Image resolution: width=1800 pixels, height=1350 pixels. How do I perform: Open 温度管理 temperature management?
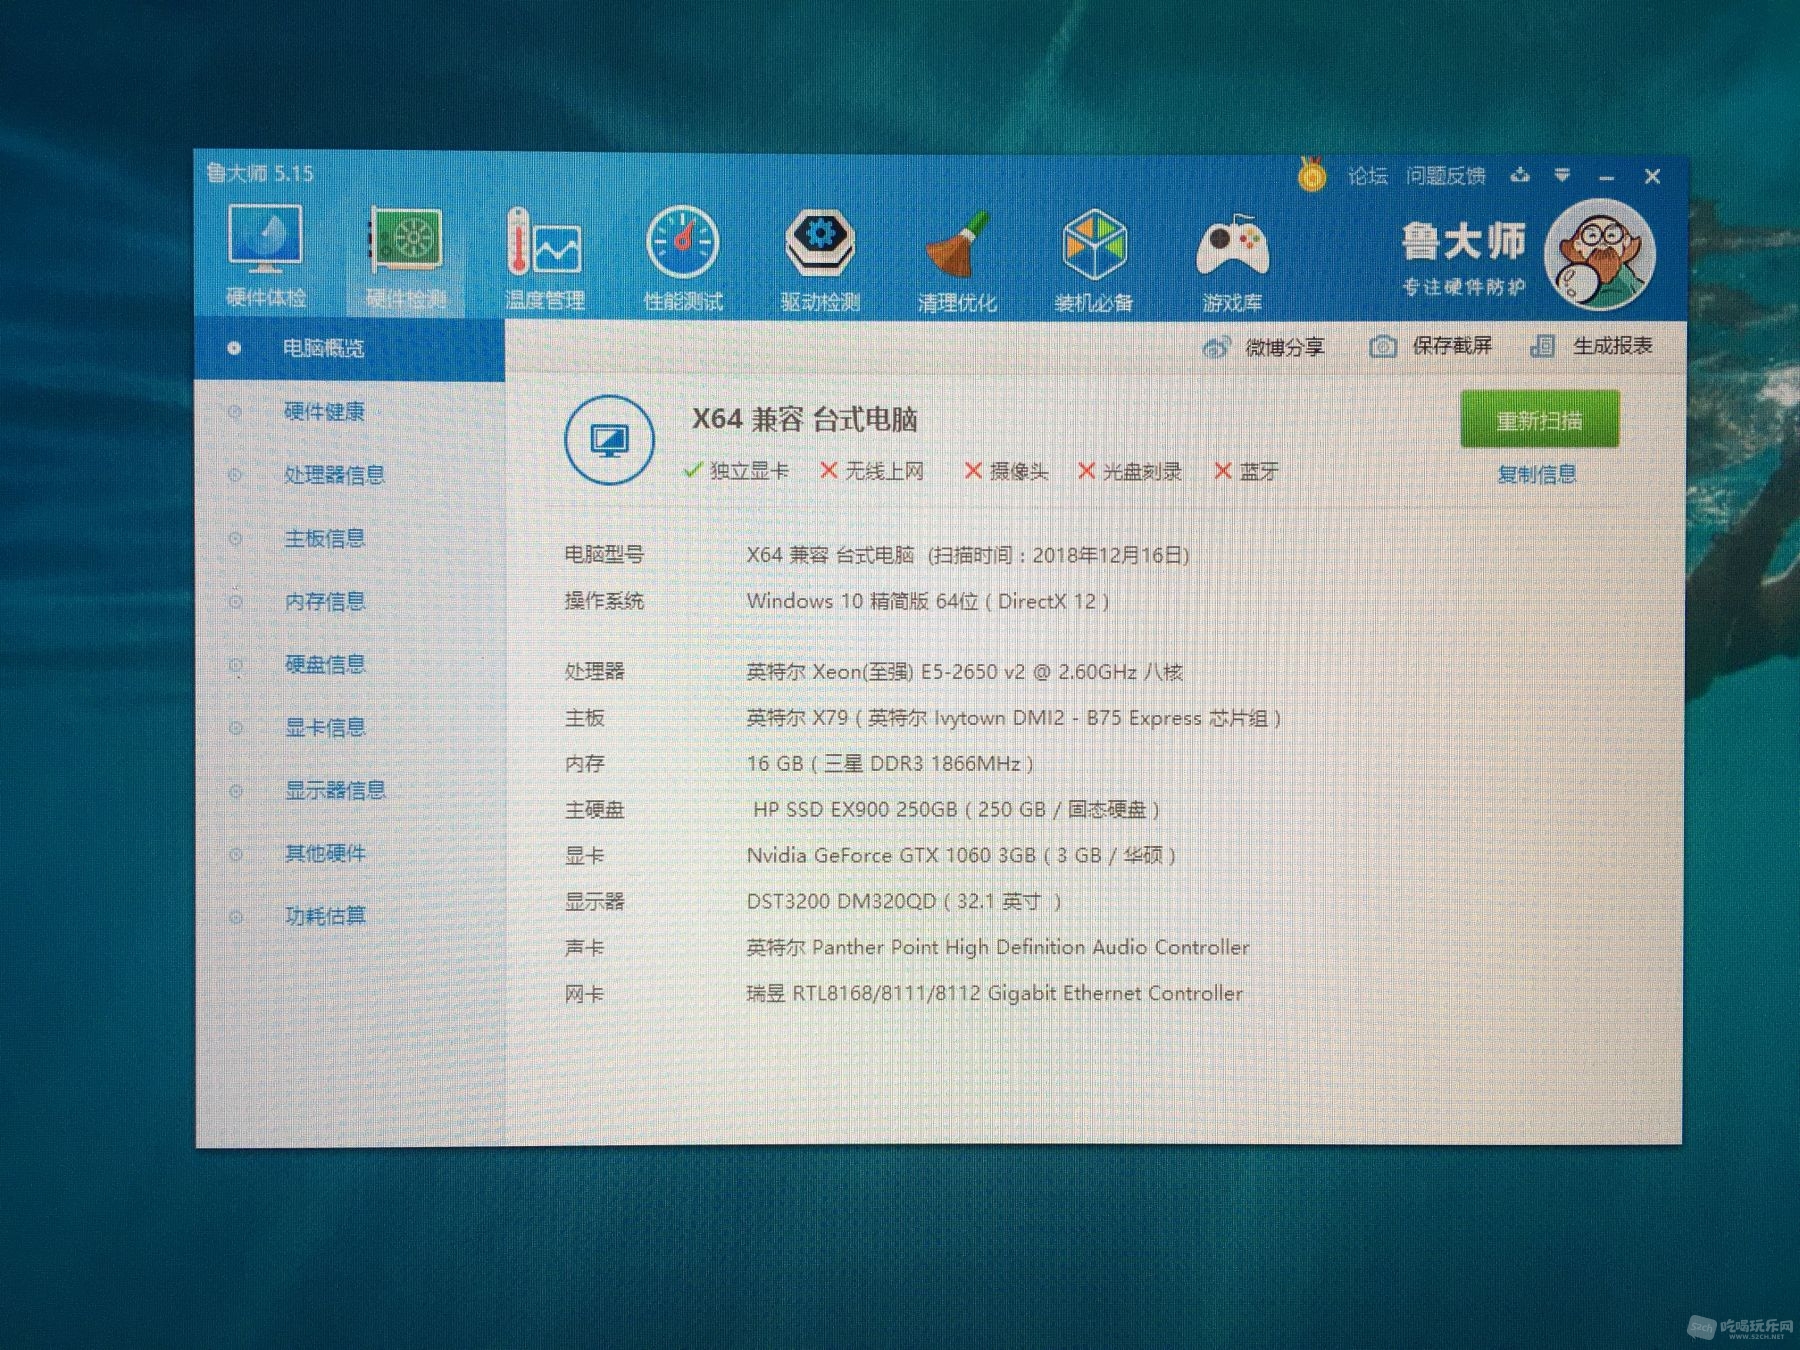[x=544, y=258]
